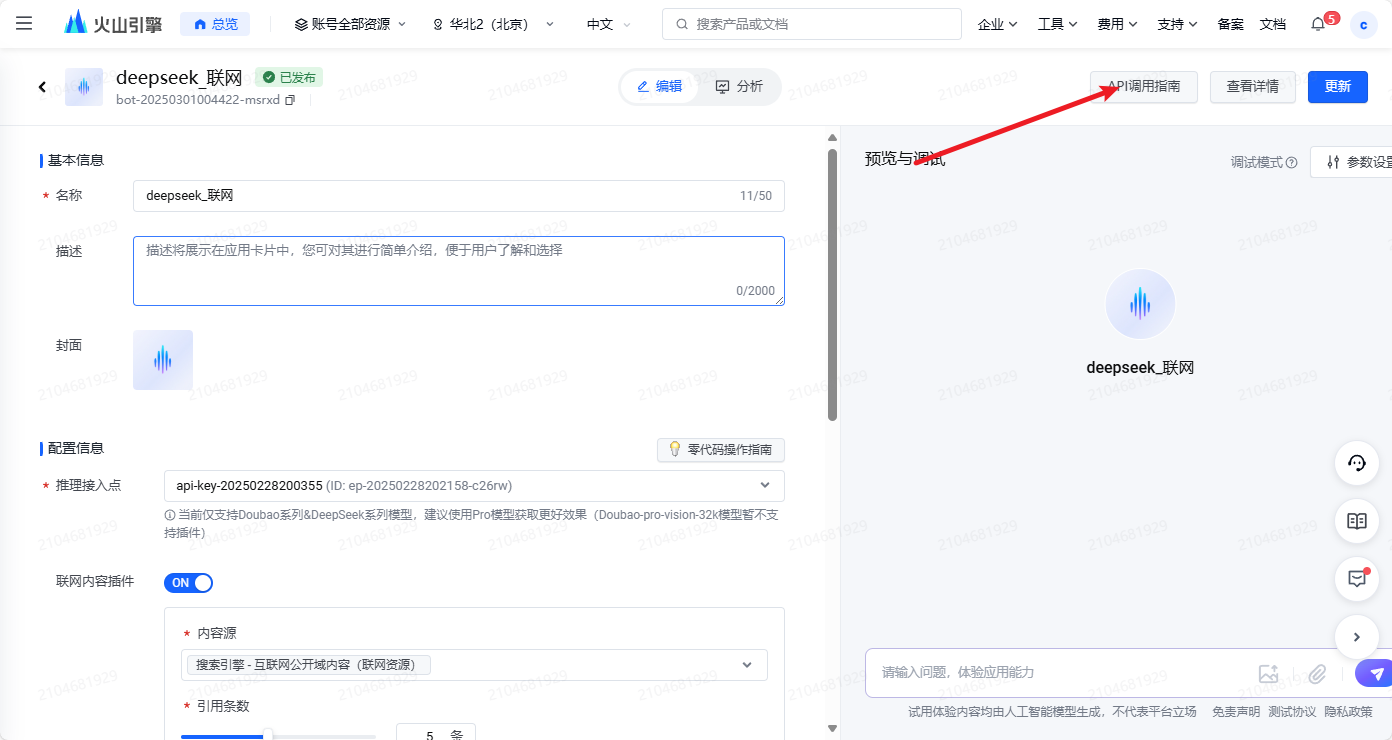Click the scrollbar up arrow
This screenshot has height=740, width=1392.
coord(832,138)
